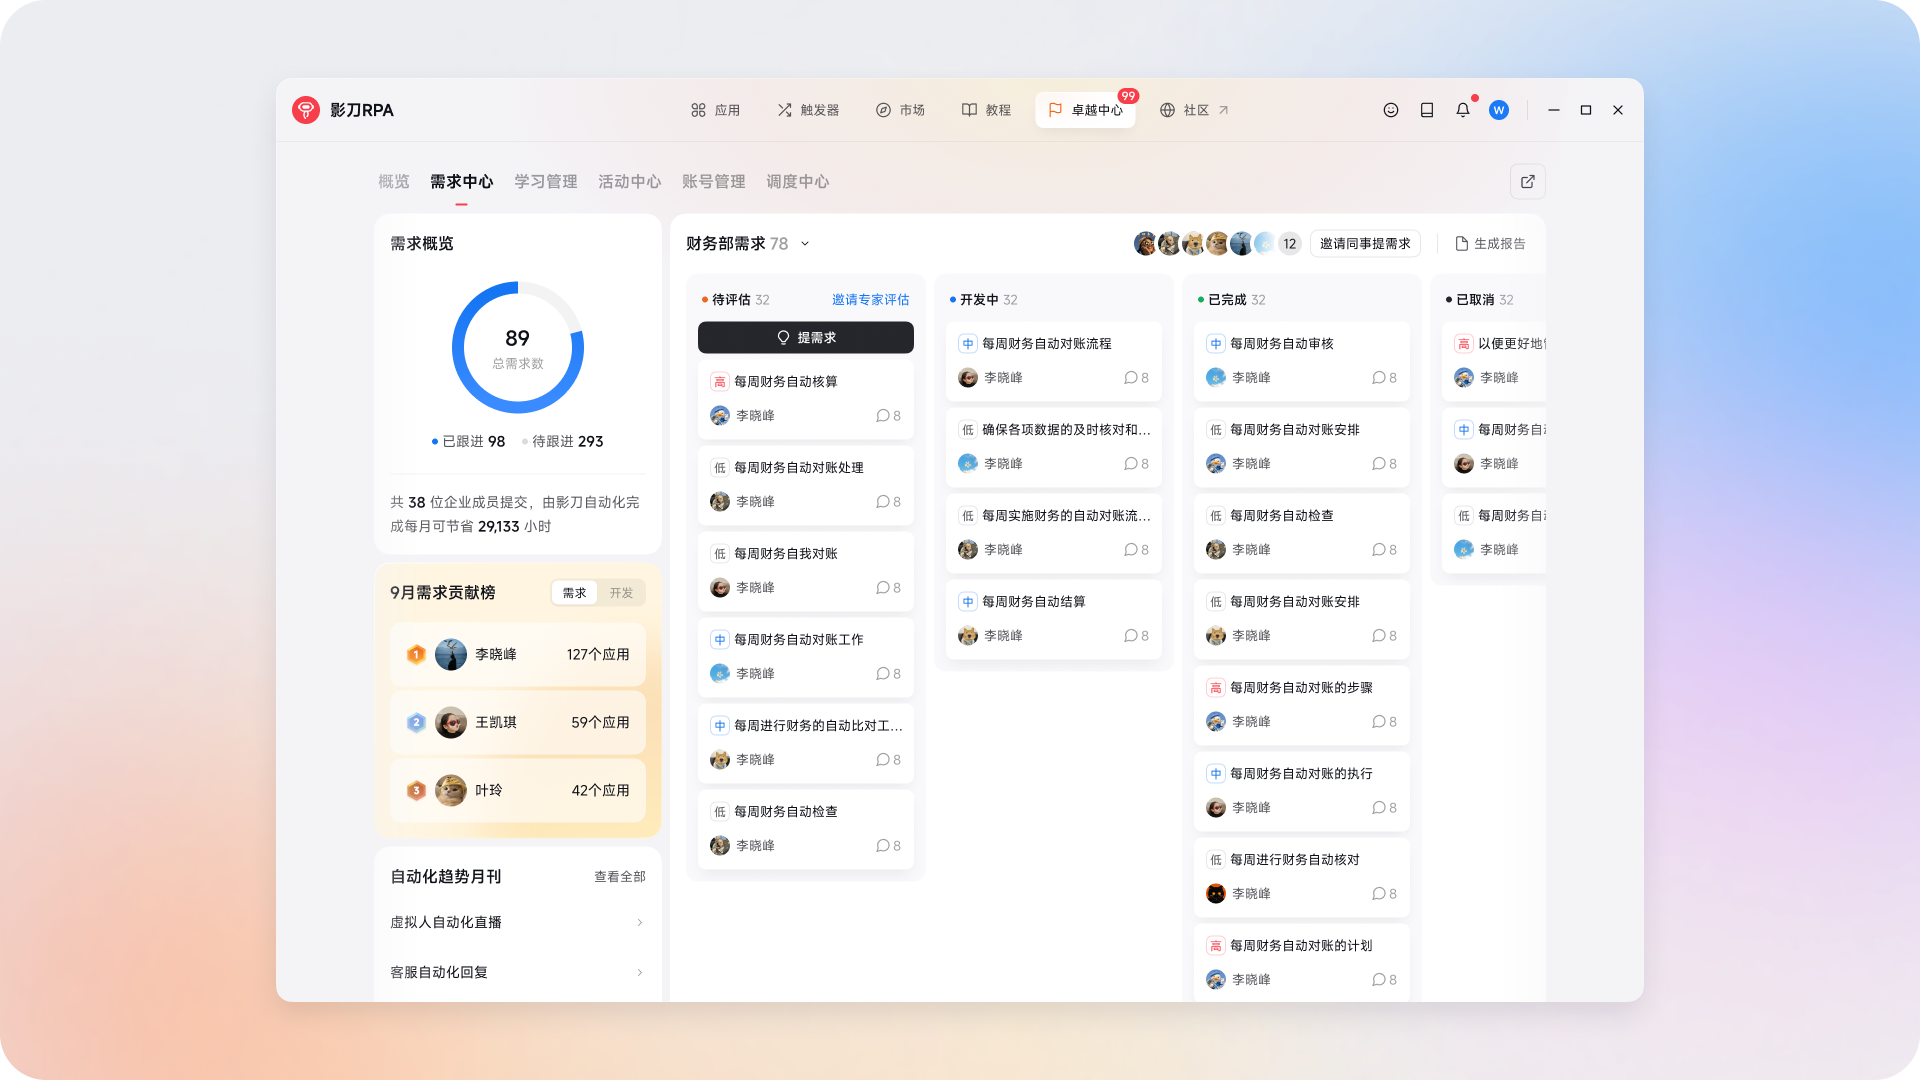
Task: Click the 影刀RPA logo icon
Action: pyautogui.click(x=306, y=110)
